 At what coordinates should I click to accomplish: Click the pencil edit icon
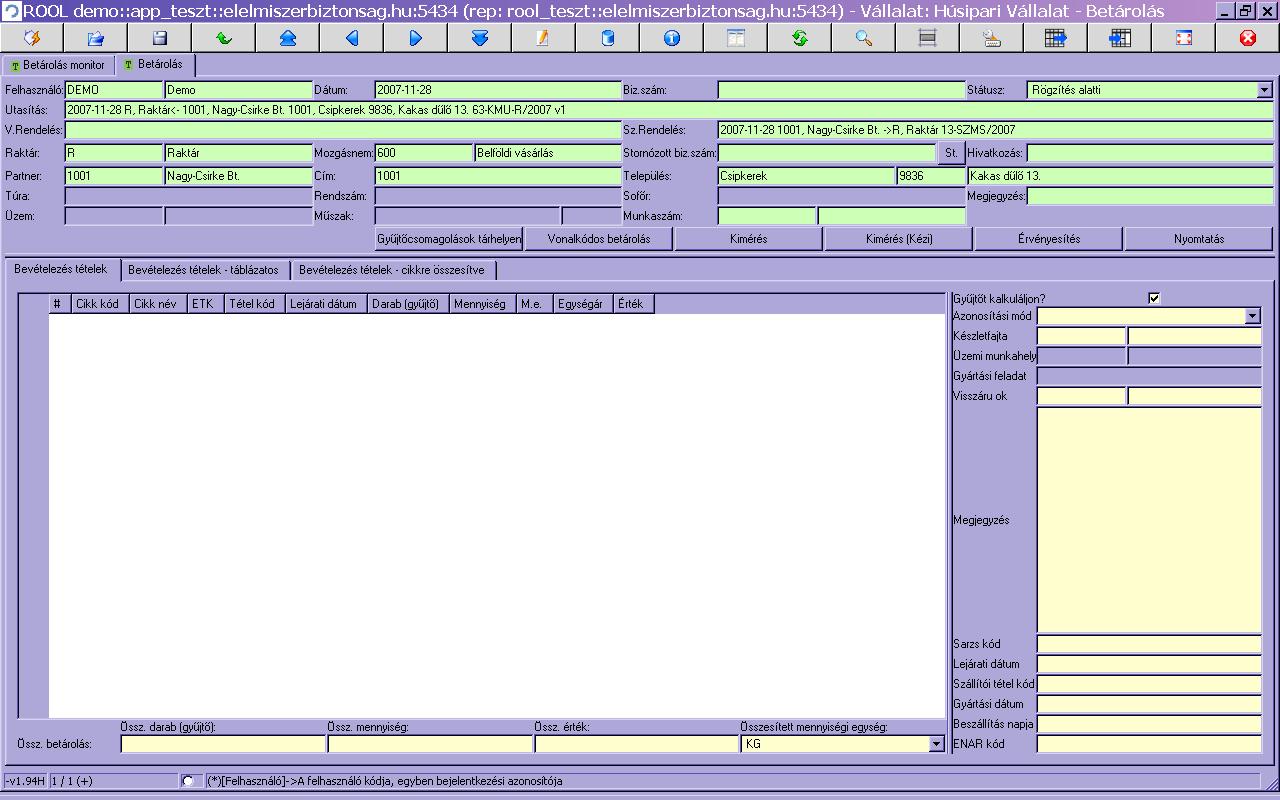point(543,38)
